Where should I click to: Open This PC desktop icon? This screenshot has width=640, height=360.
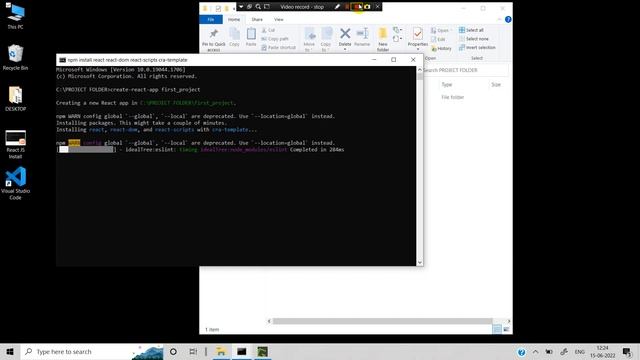point(15,16)
